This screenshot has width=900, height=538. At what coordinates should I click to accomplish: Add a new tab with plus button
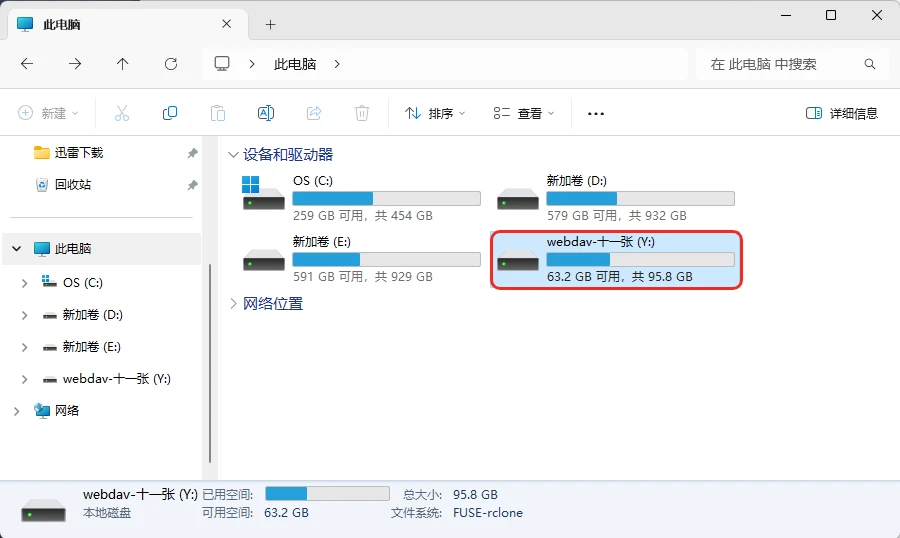pos(271,24)
